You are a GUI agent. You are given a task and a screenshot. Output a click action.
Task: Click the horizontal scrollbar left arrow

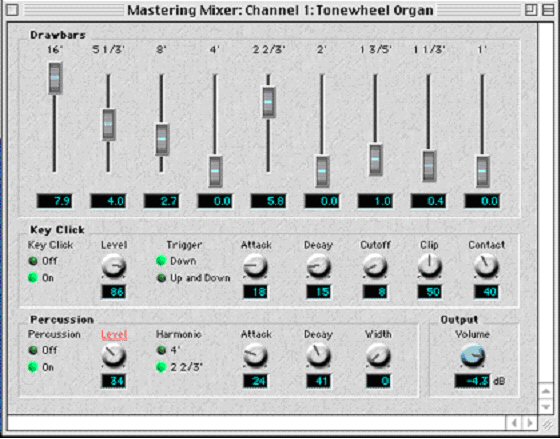click(514, 423)
